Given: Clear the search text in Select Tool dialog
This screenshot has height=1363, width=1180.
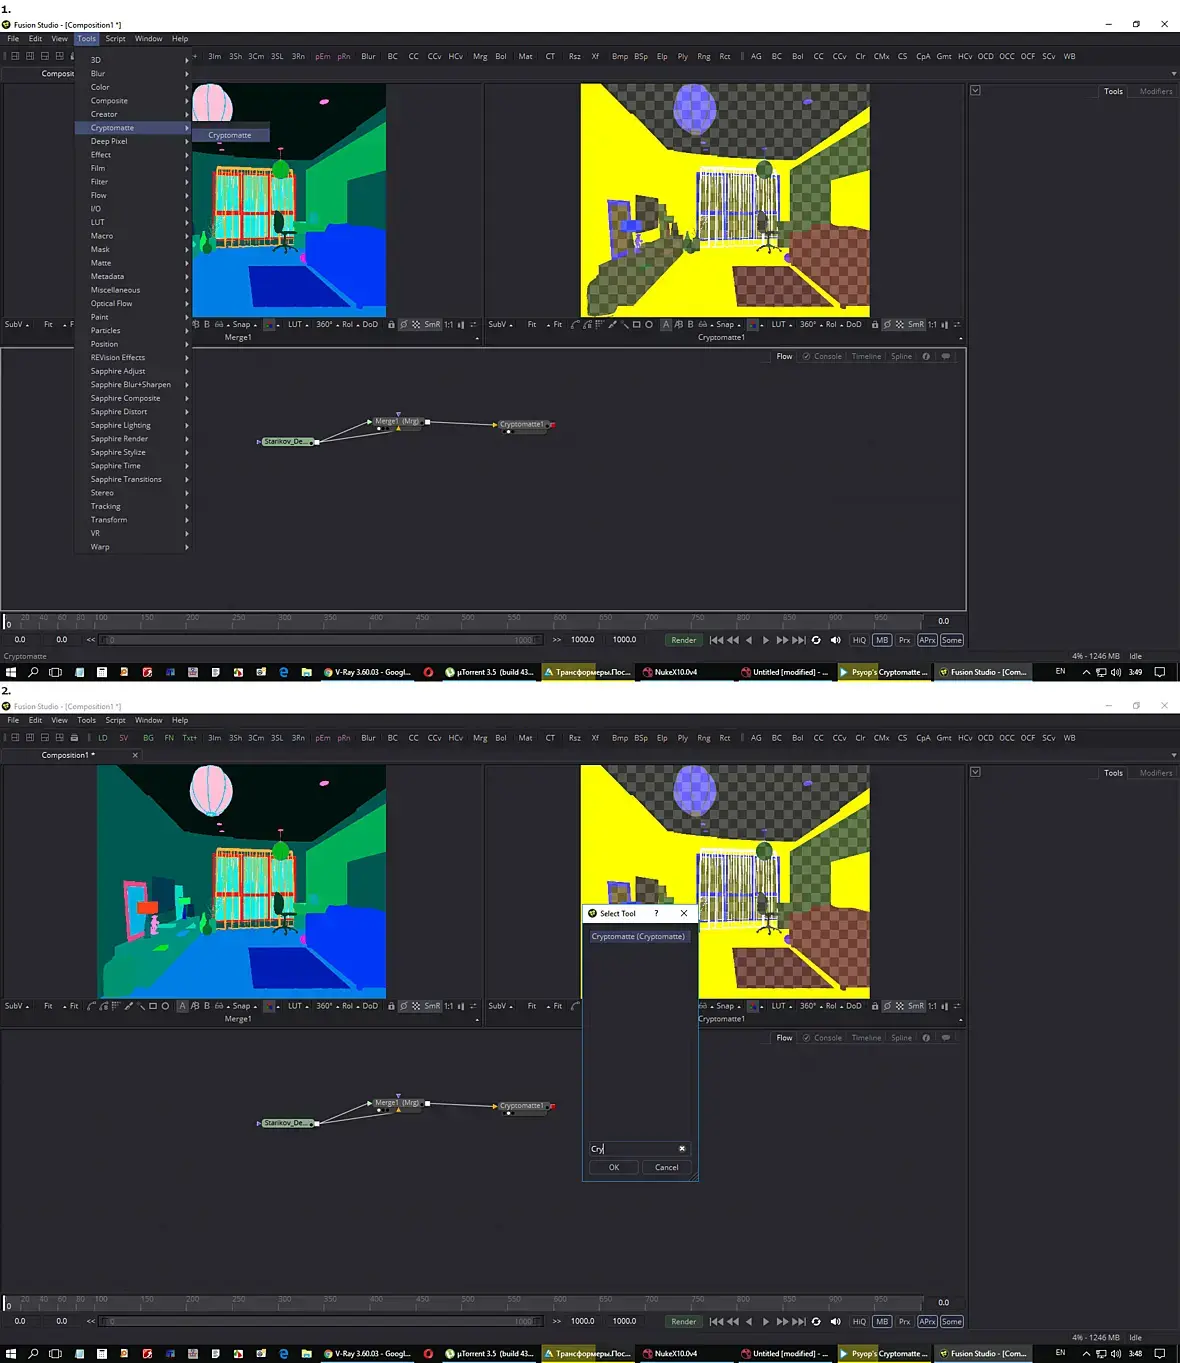Looking at the screenshot, I should click(x=682, y=1148).
